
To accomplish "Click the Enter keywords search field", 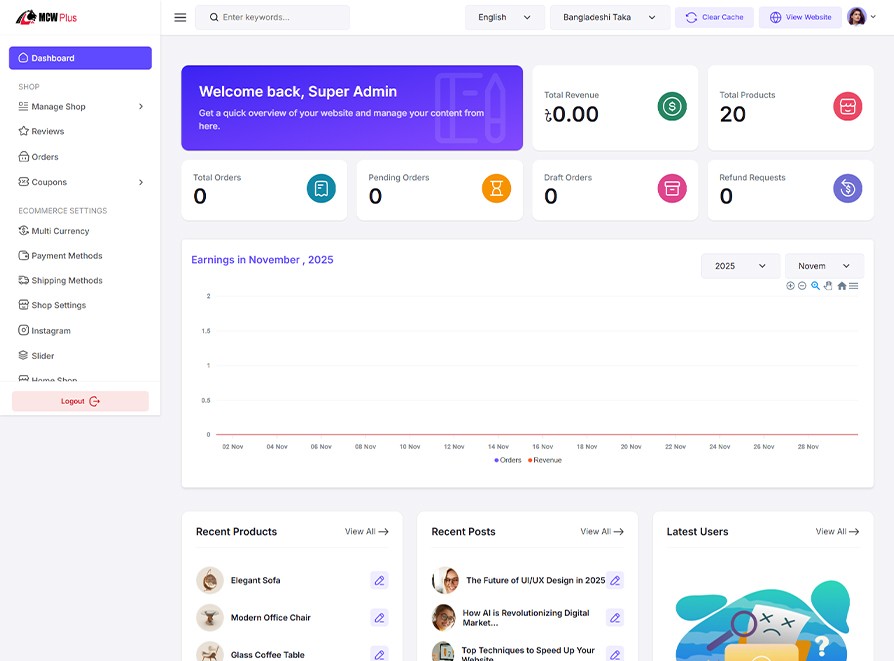I will (x=280, y=17).
